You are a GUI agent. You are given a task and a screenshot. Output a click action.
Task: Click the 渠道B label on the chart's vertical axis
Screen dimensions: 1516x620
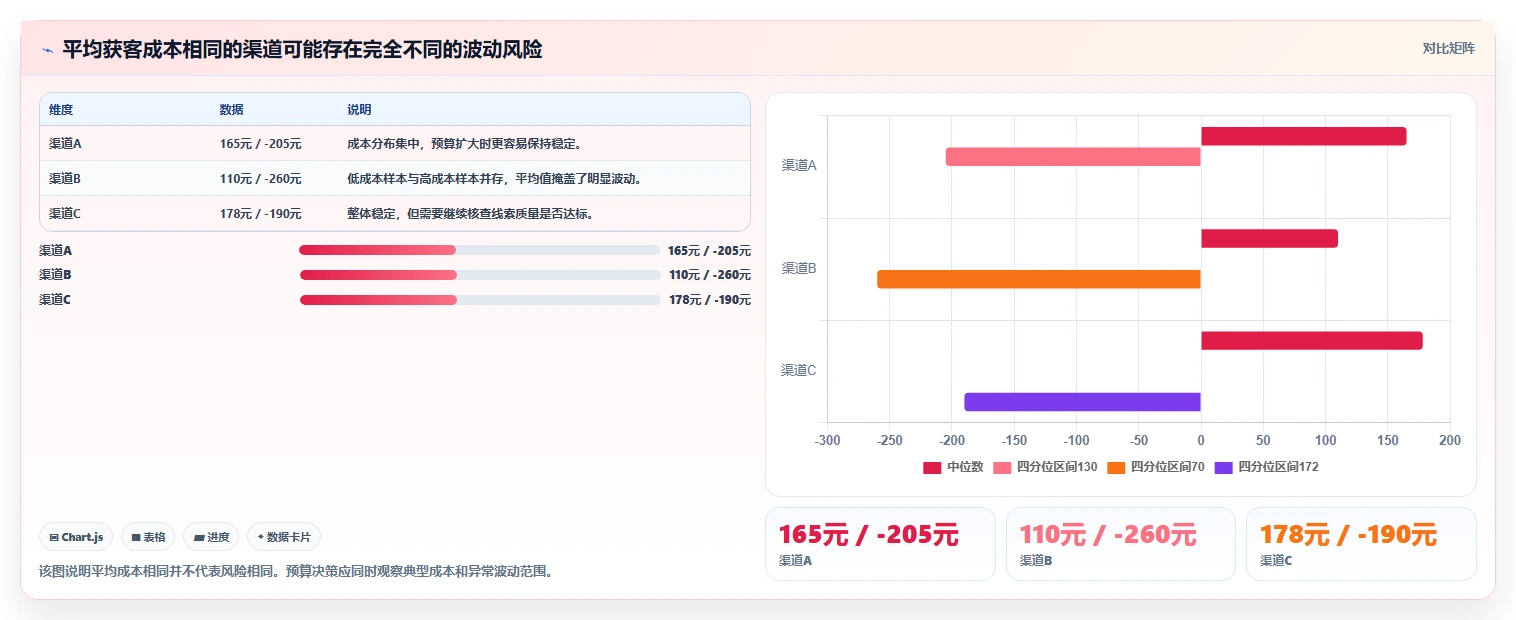(x=799, y=268)
